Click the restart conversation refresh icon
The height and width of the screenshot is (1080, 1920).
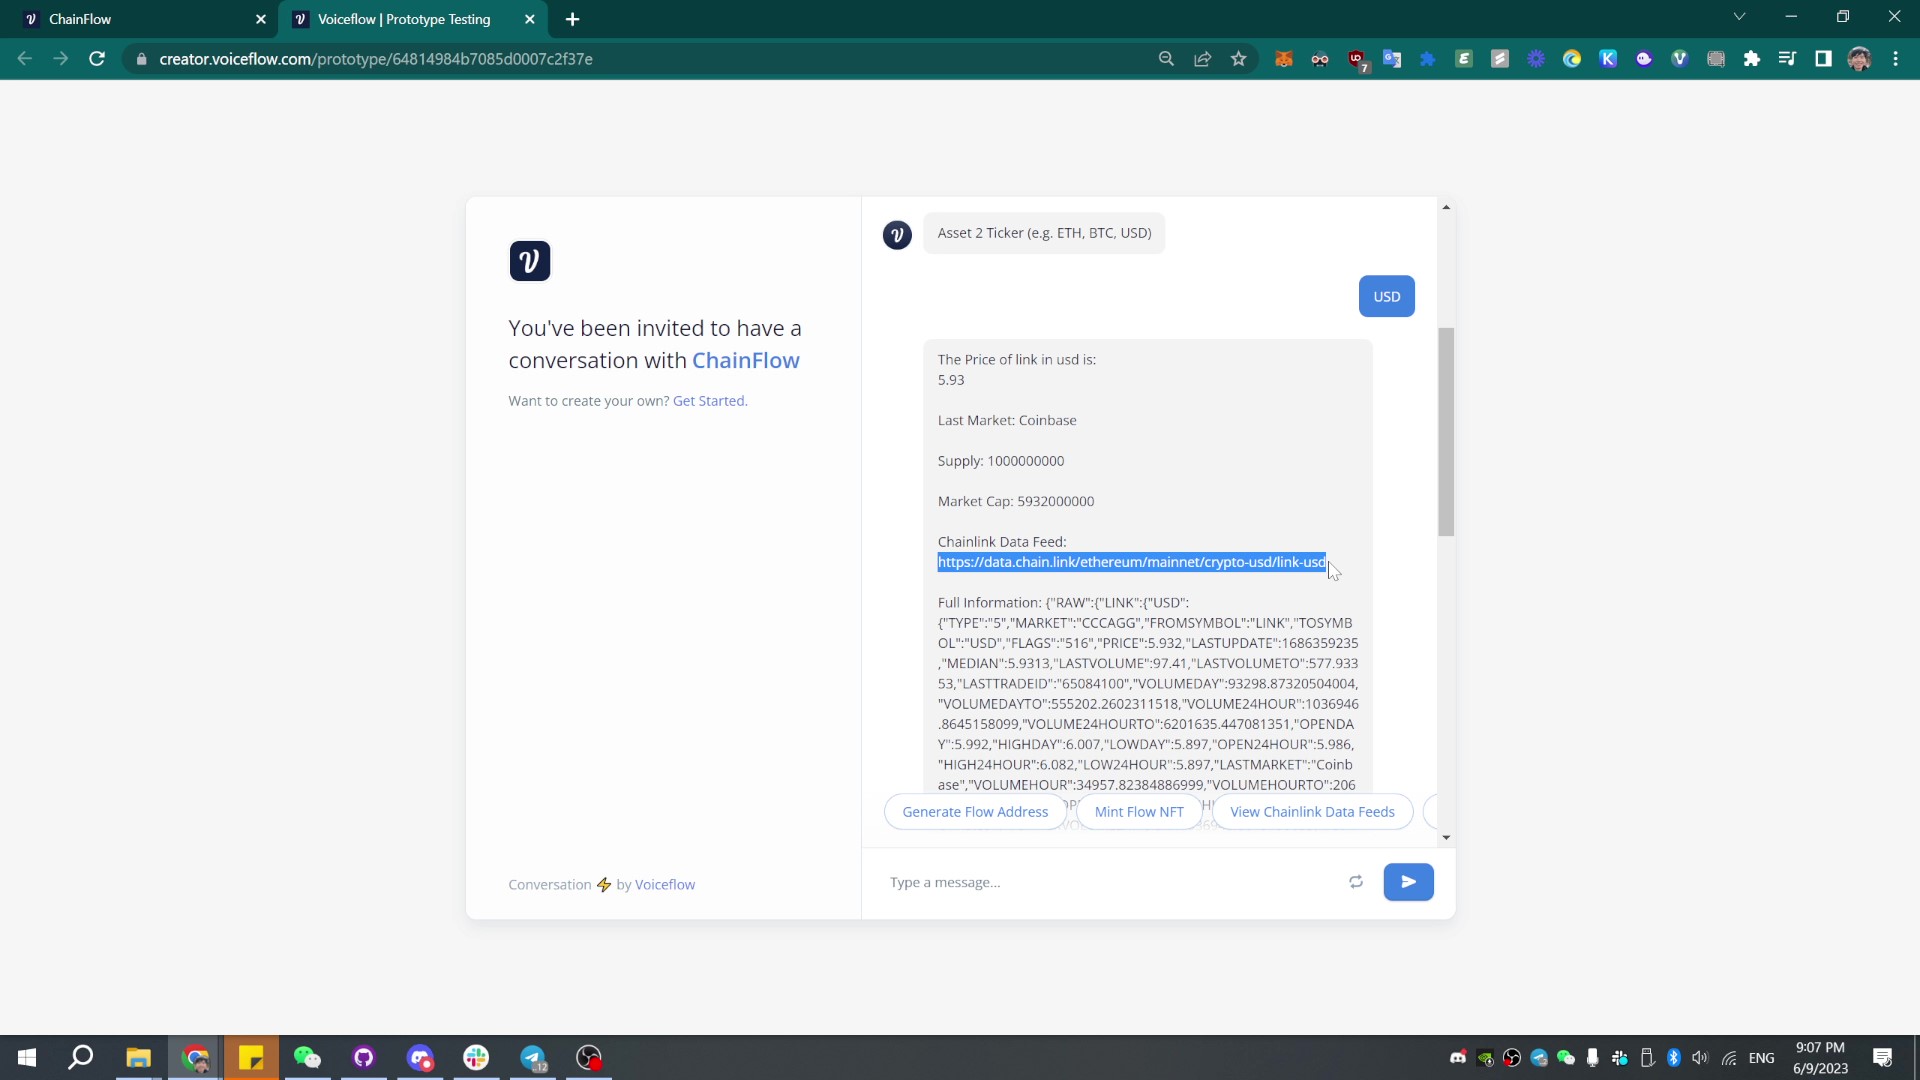pos(1356,882)
